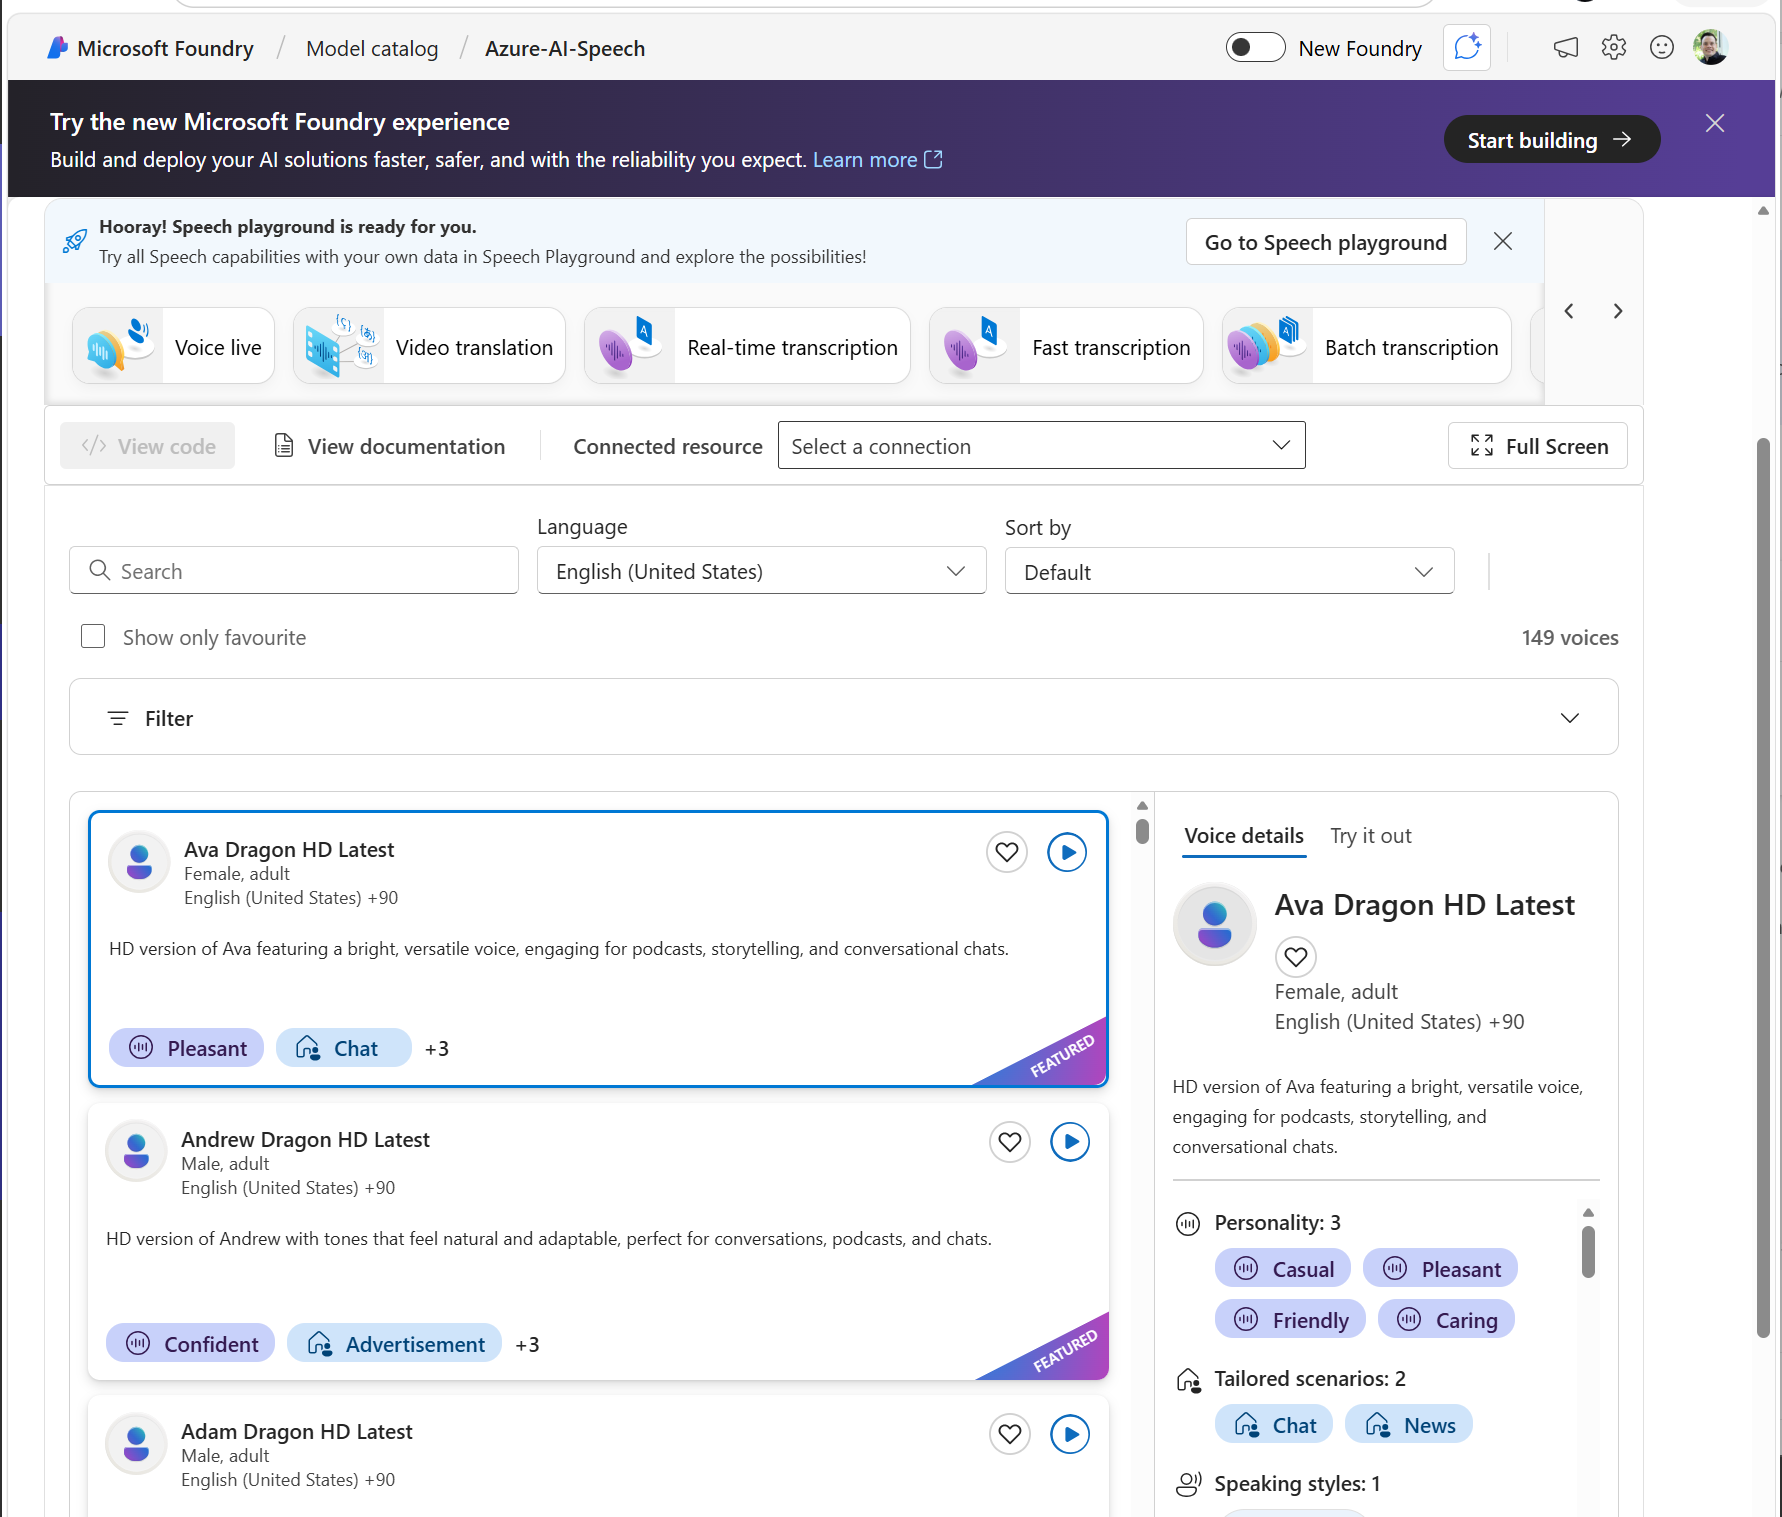Open the Sort by dropdown
This screenshot has height=1517, width=1782.
pyautogui.click(x=1229, y=571)
